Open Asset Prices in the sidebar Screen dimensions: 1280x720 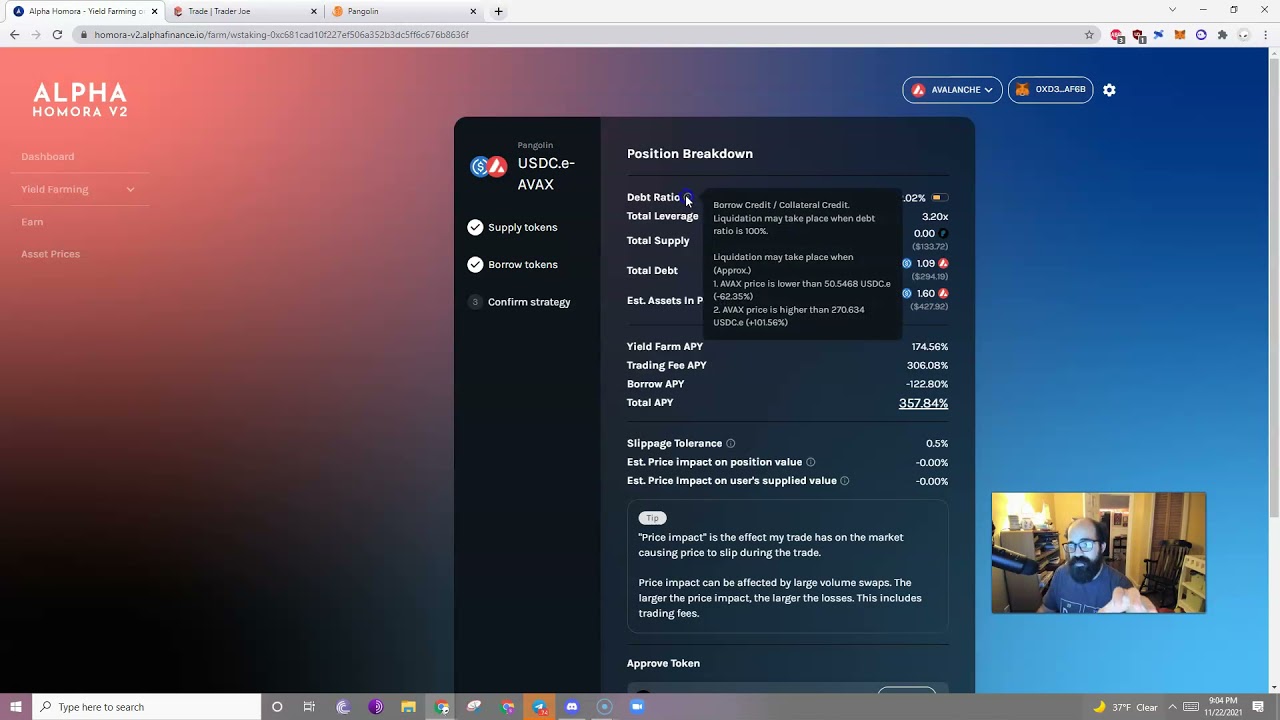click(51, 254)
